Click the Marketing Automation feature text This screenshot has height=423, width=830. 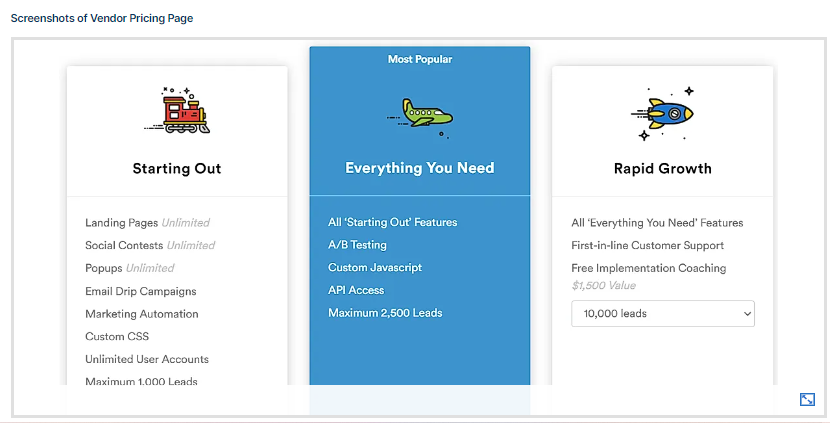[x=142, y=314]
